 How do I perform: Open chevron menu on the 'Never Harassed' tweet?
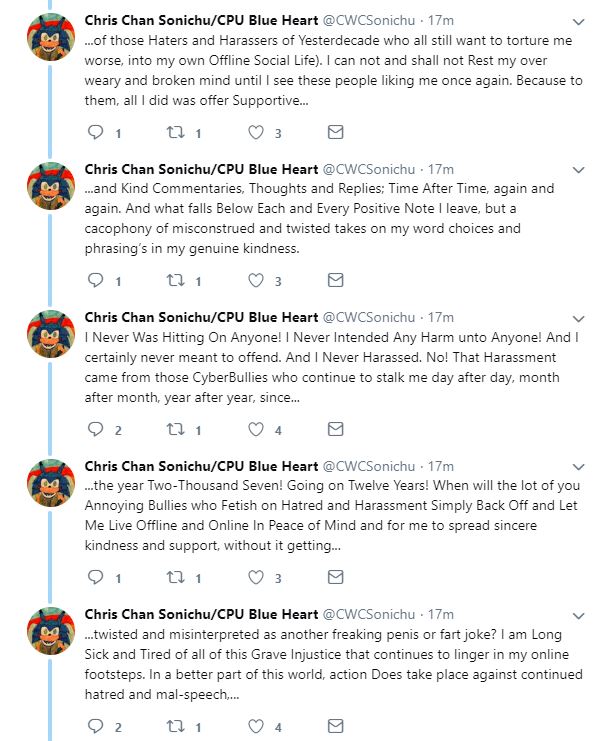point(579,319)
